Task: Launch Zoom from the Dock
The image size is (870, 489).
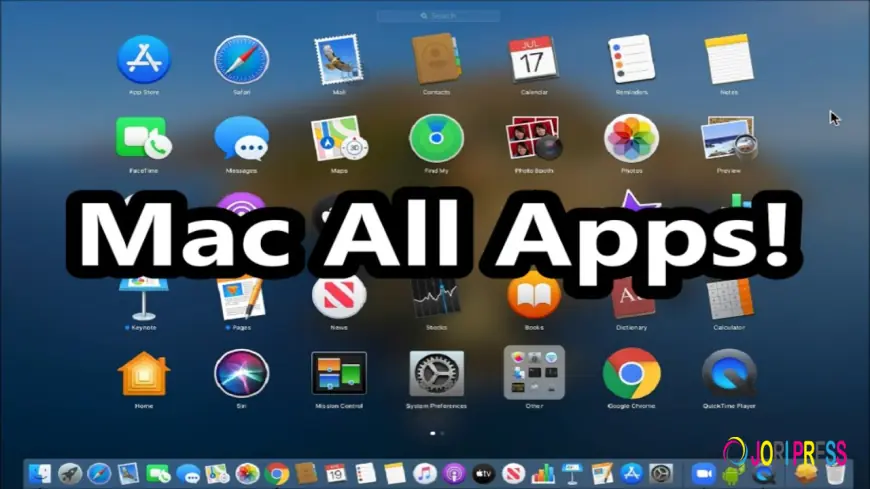Action: pyautogui.click(x=704, y=474)
